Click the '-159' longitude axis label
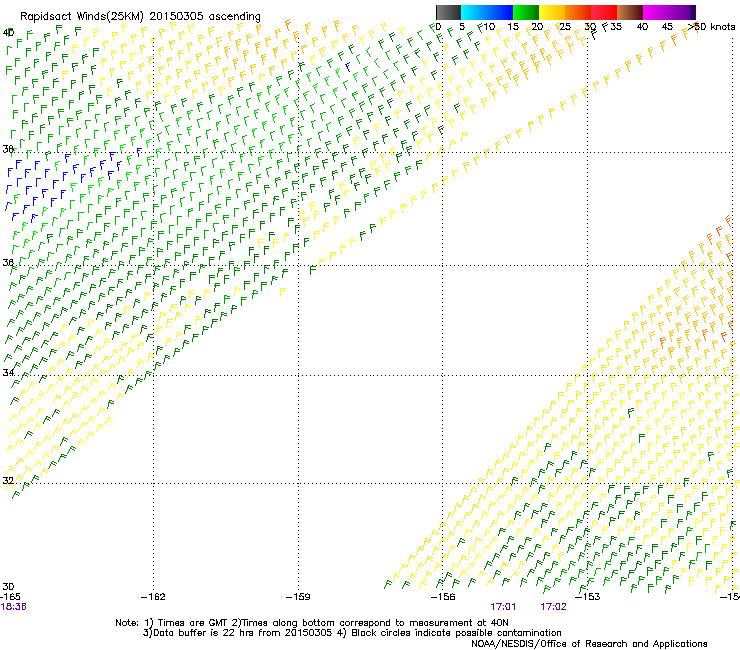The image size is (740, 650). (298, 597)
